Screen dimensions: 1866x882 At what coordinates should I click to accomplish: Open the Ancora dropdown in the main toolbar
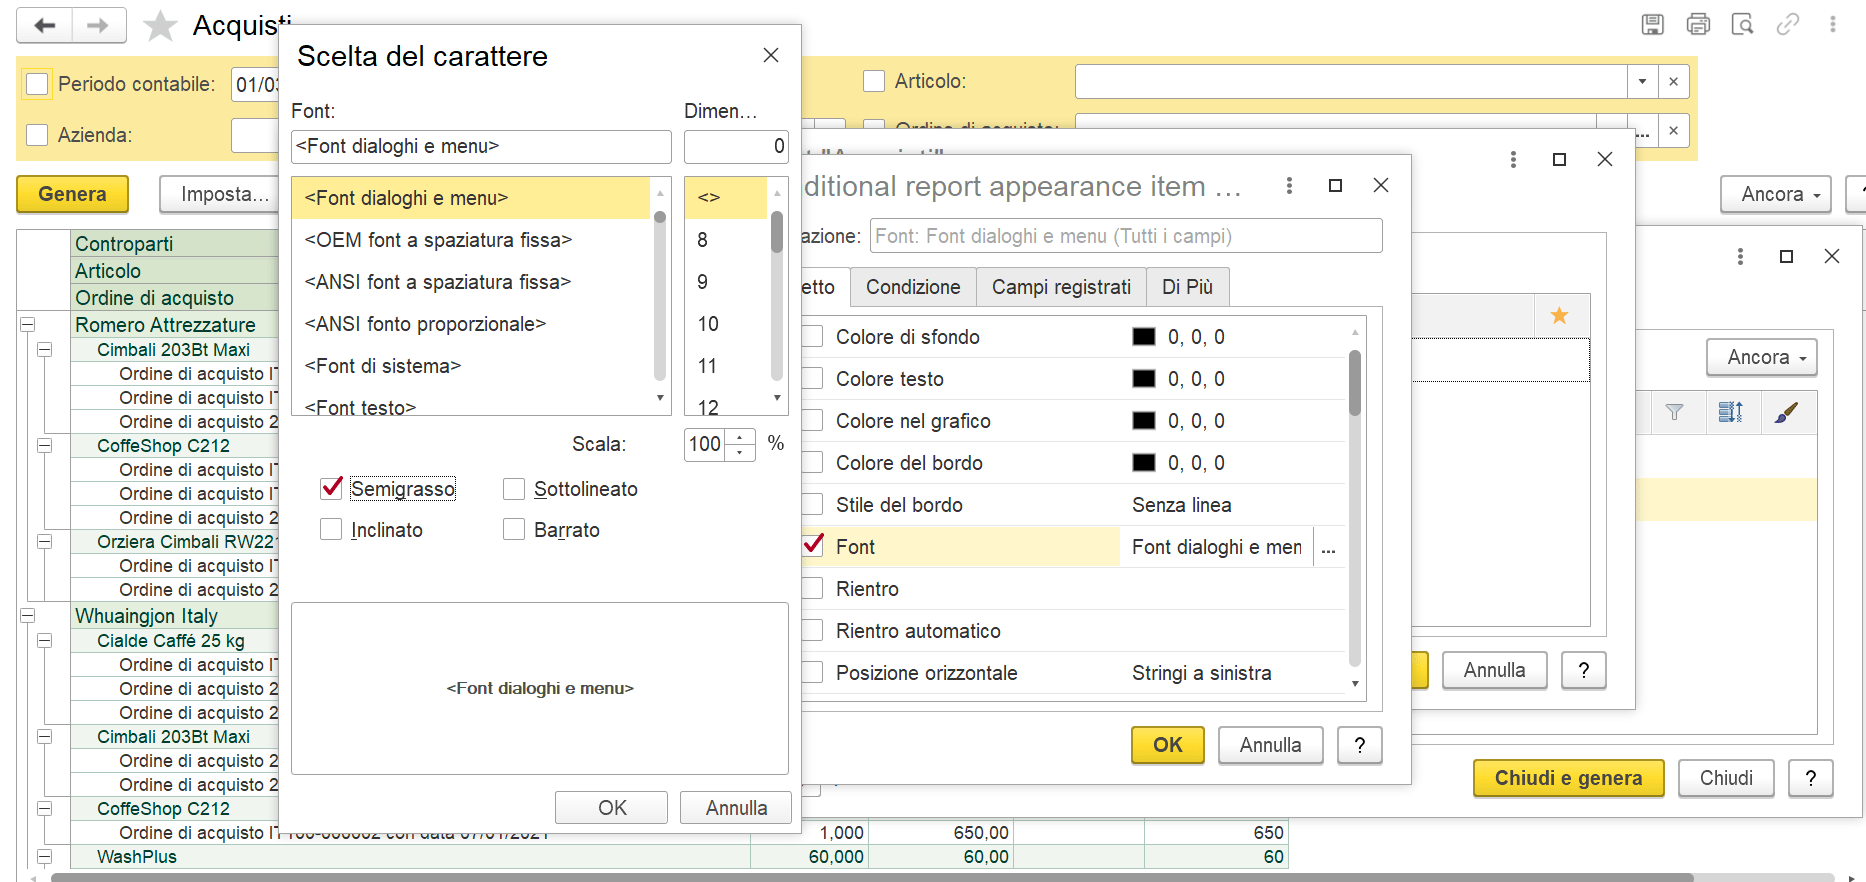pos(1775,194)
